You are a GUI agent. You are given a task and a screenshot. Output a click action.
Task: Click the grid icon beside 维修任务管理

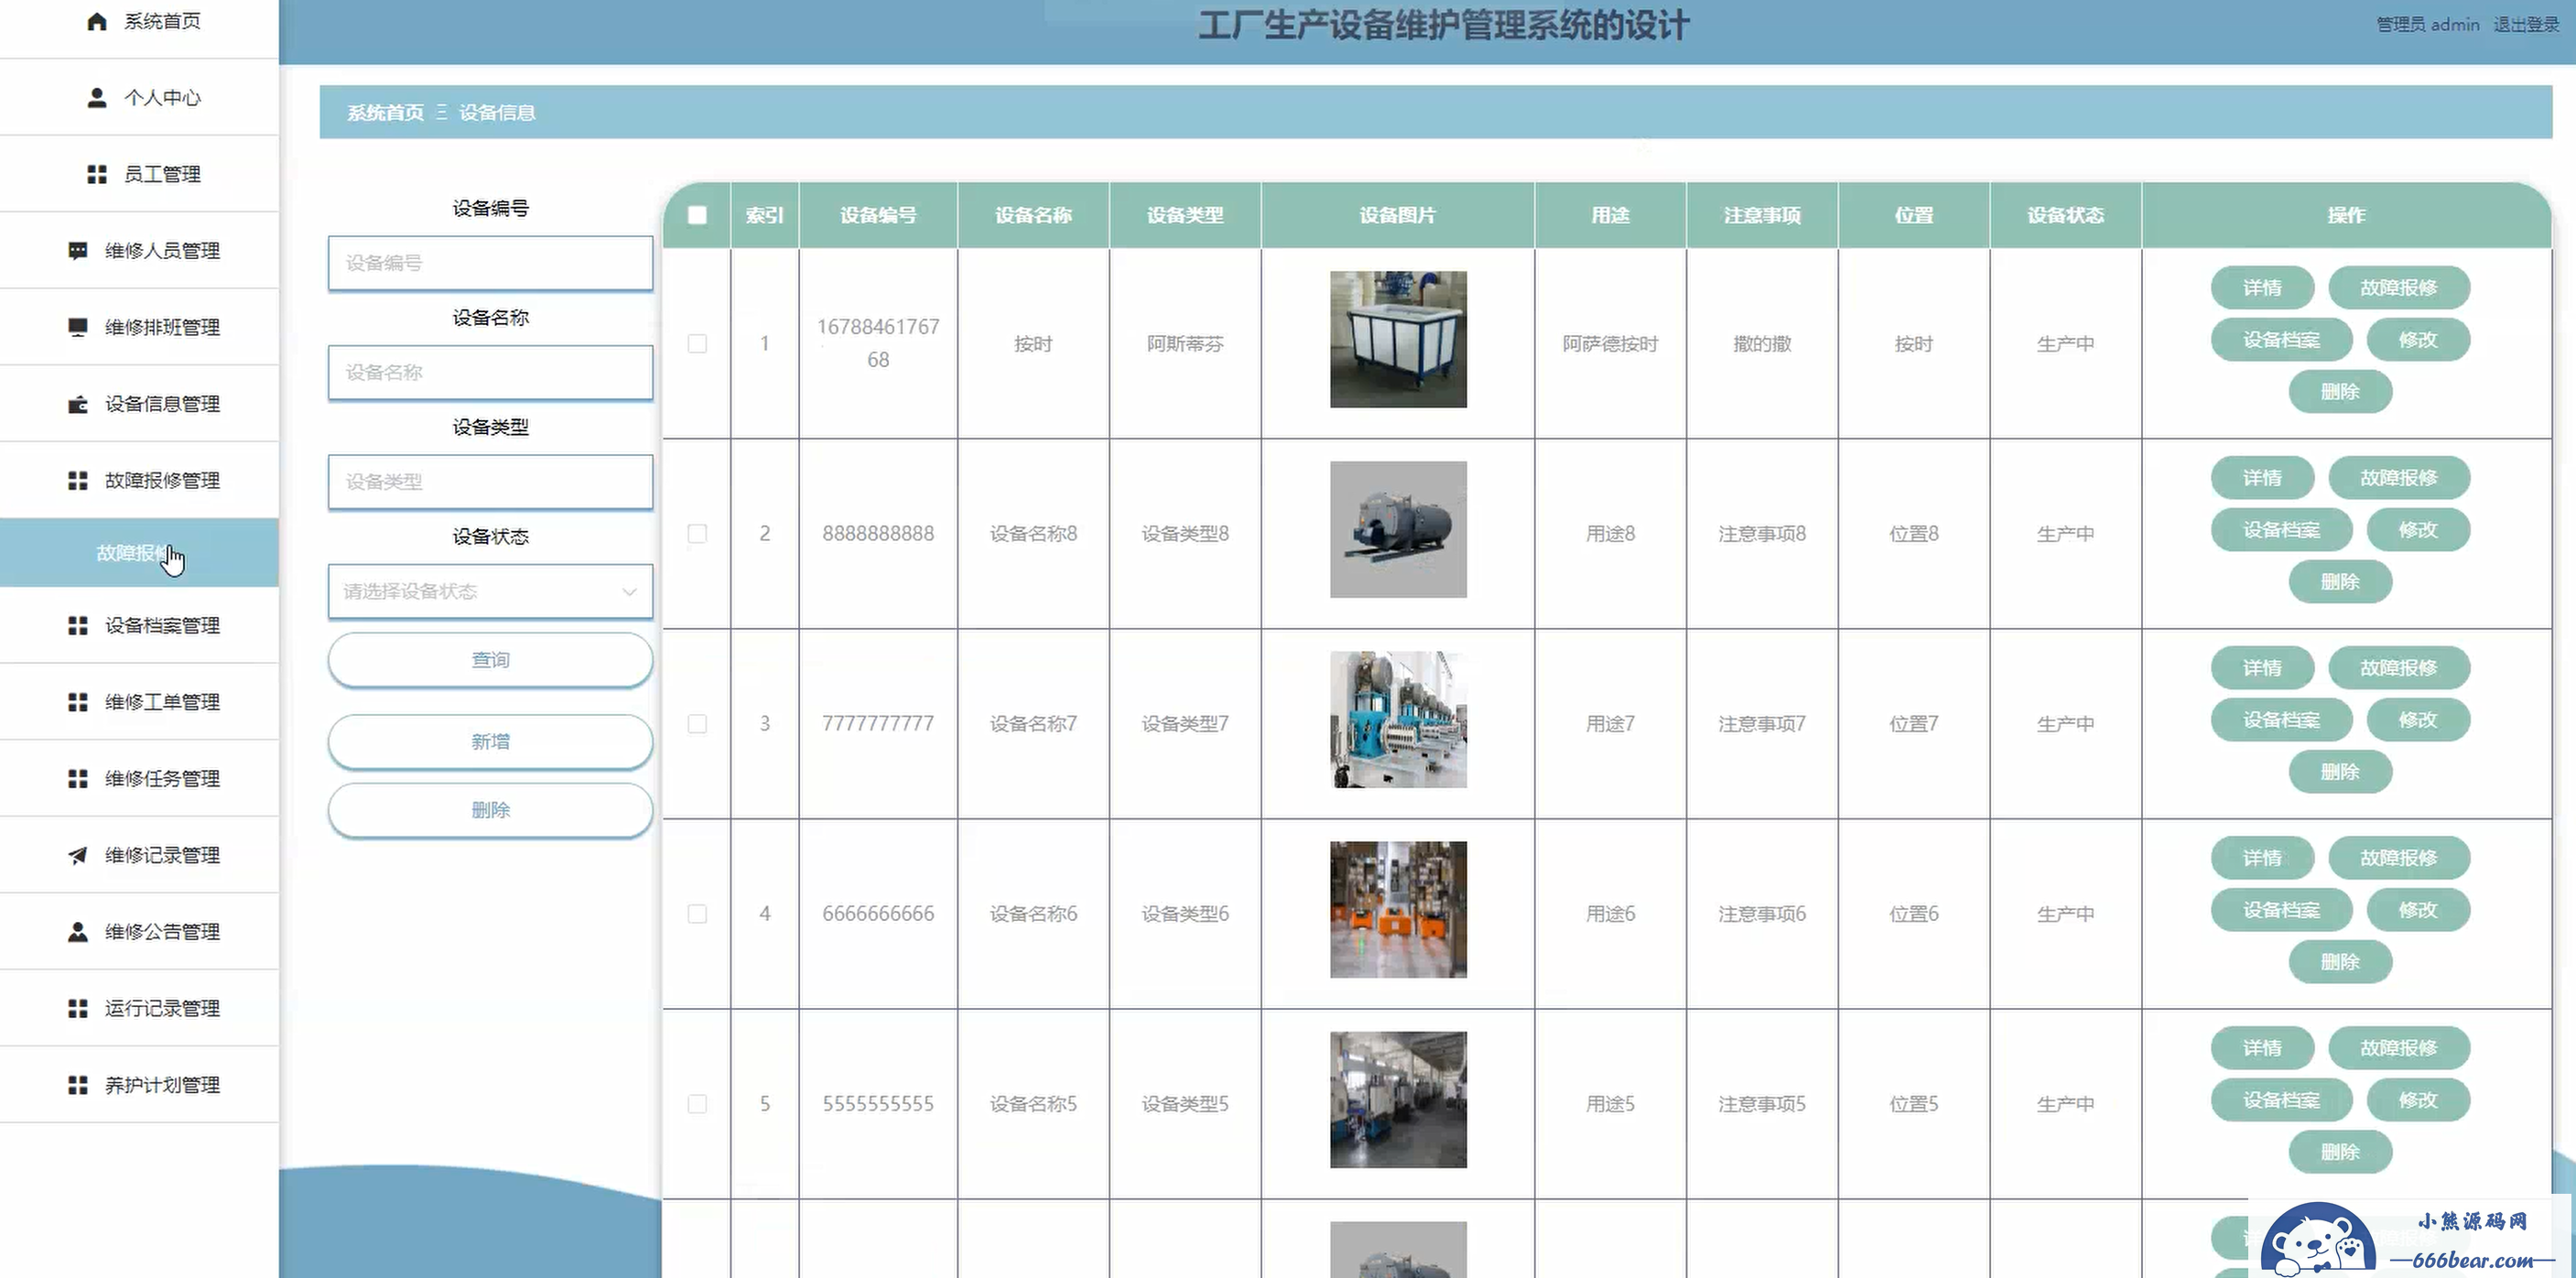click(78, 779)
